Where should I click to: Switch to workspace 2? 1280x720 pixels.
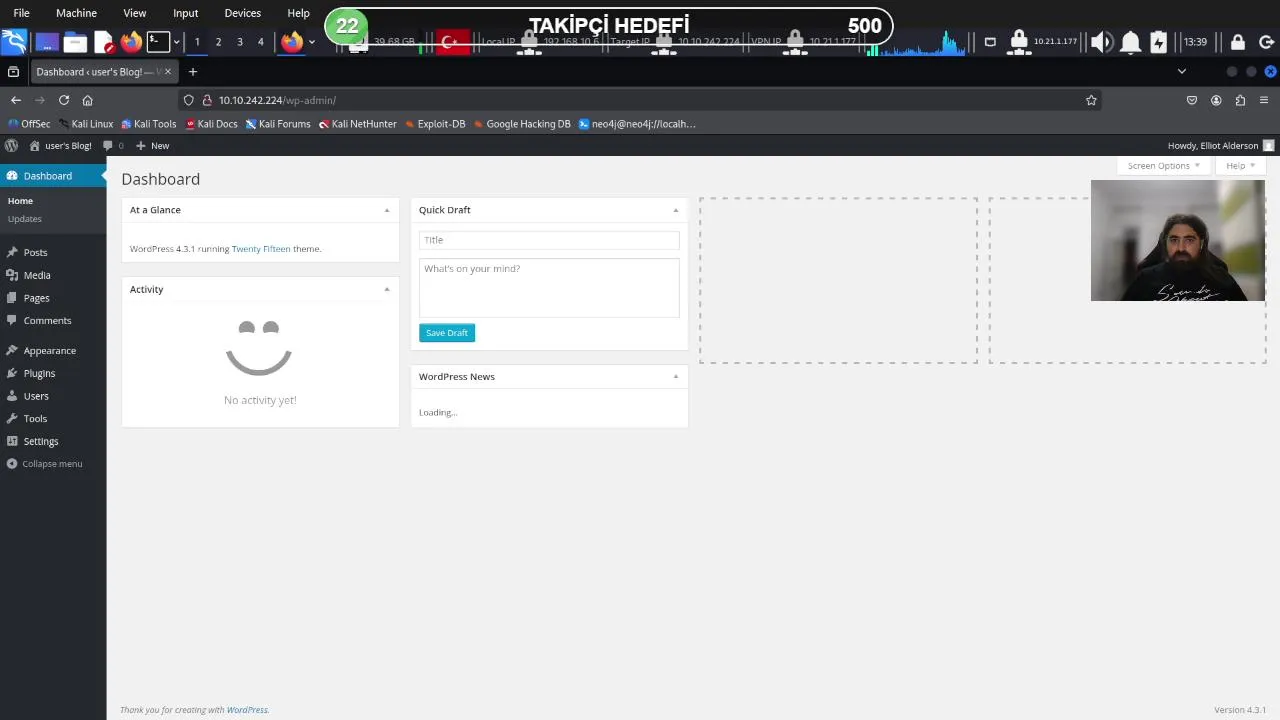pos(218,42)
